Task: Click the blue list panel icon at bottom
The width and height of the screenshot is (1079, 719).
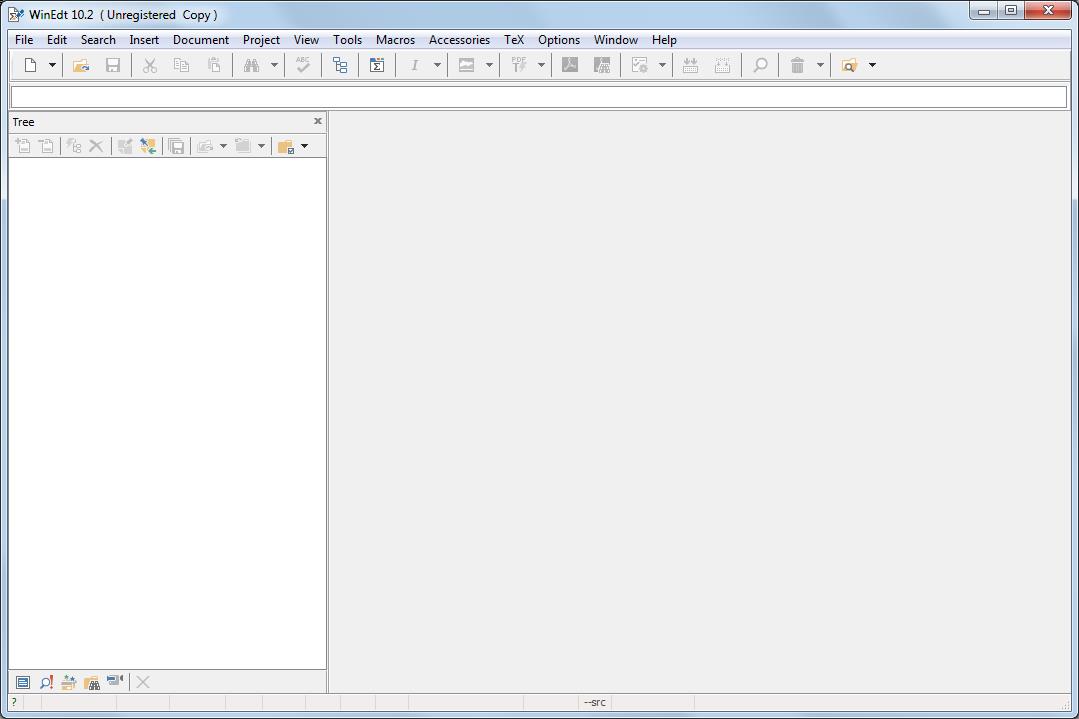Action: pos(23,682)
